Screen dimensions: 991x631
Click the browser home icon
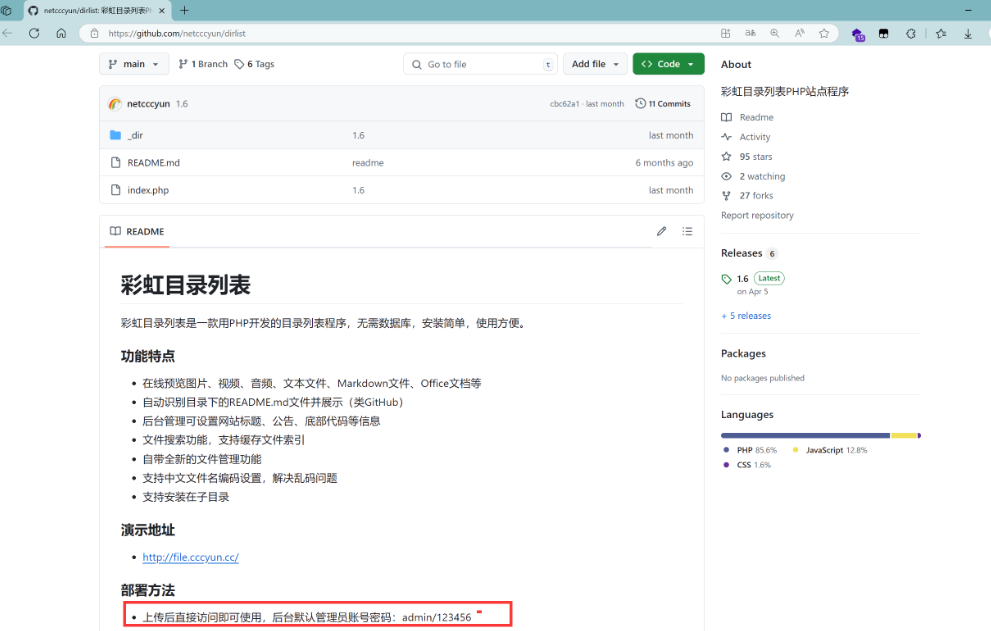[61, 33]
